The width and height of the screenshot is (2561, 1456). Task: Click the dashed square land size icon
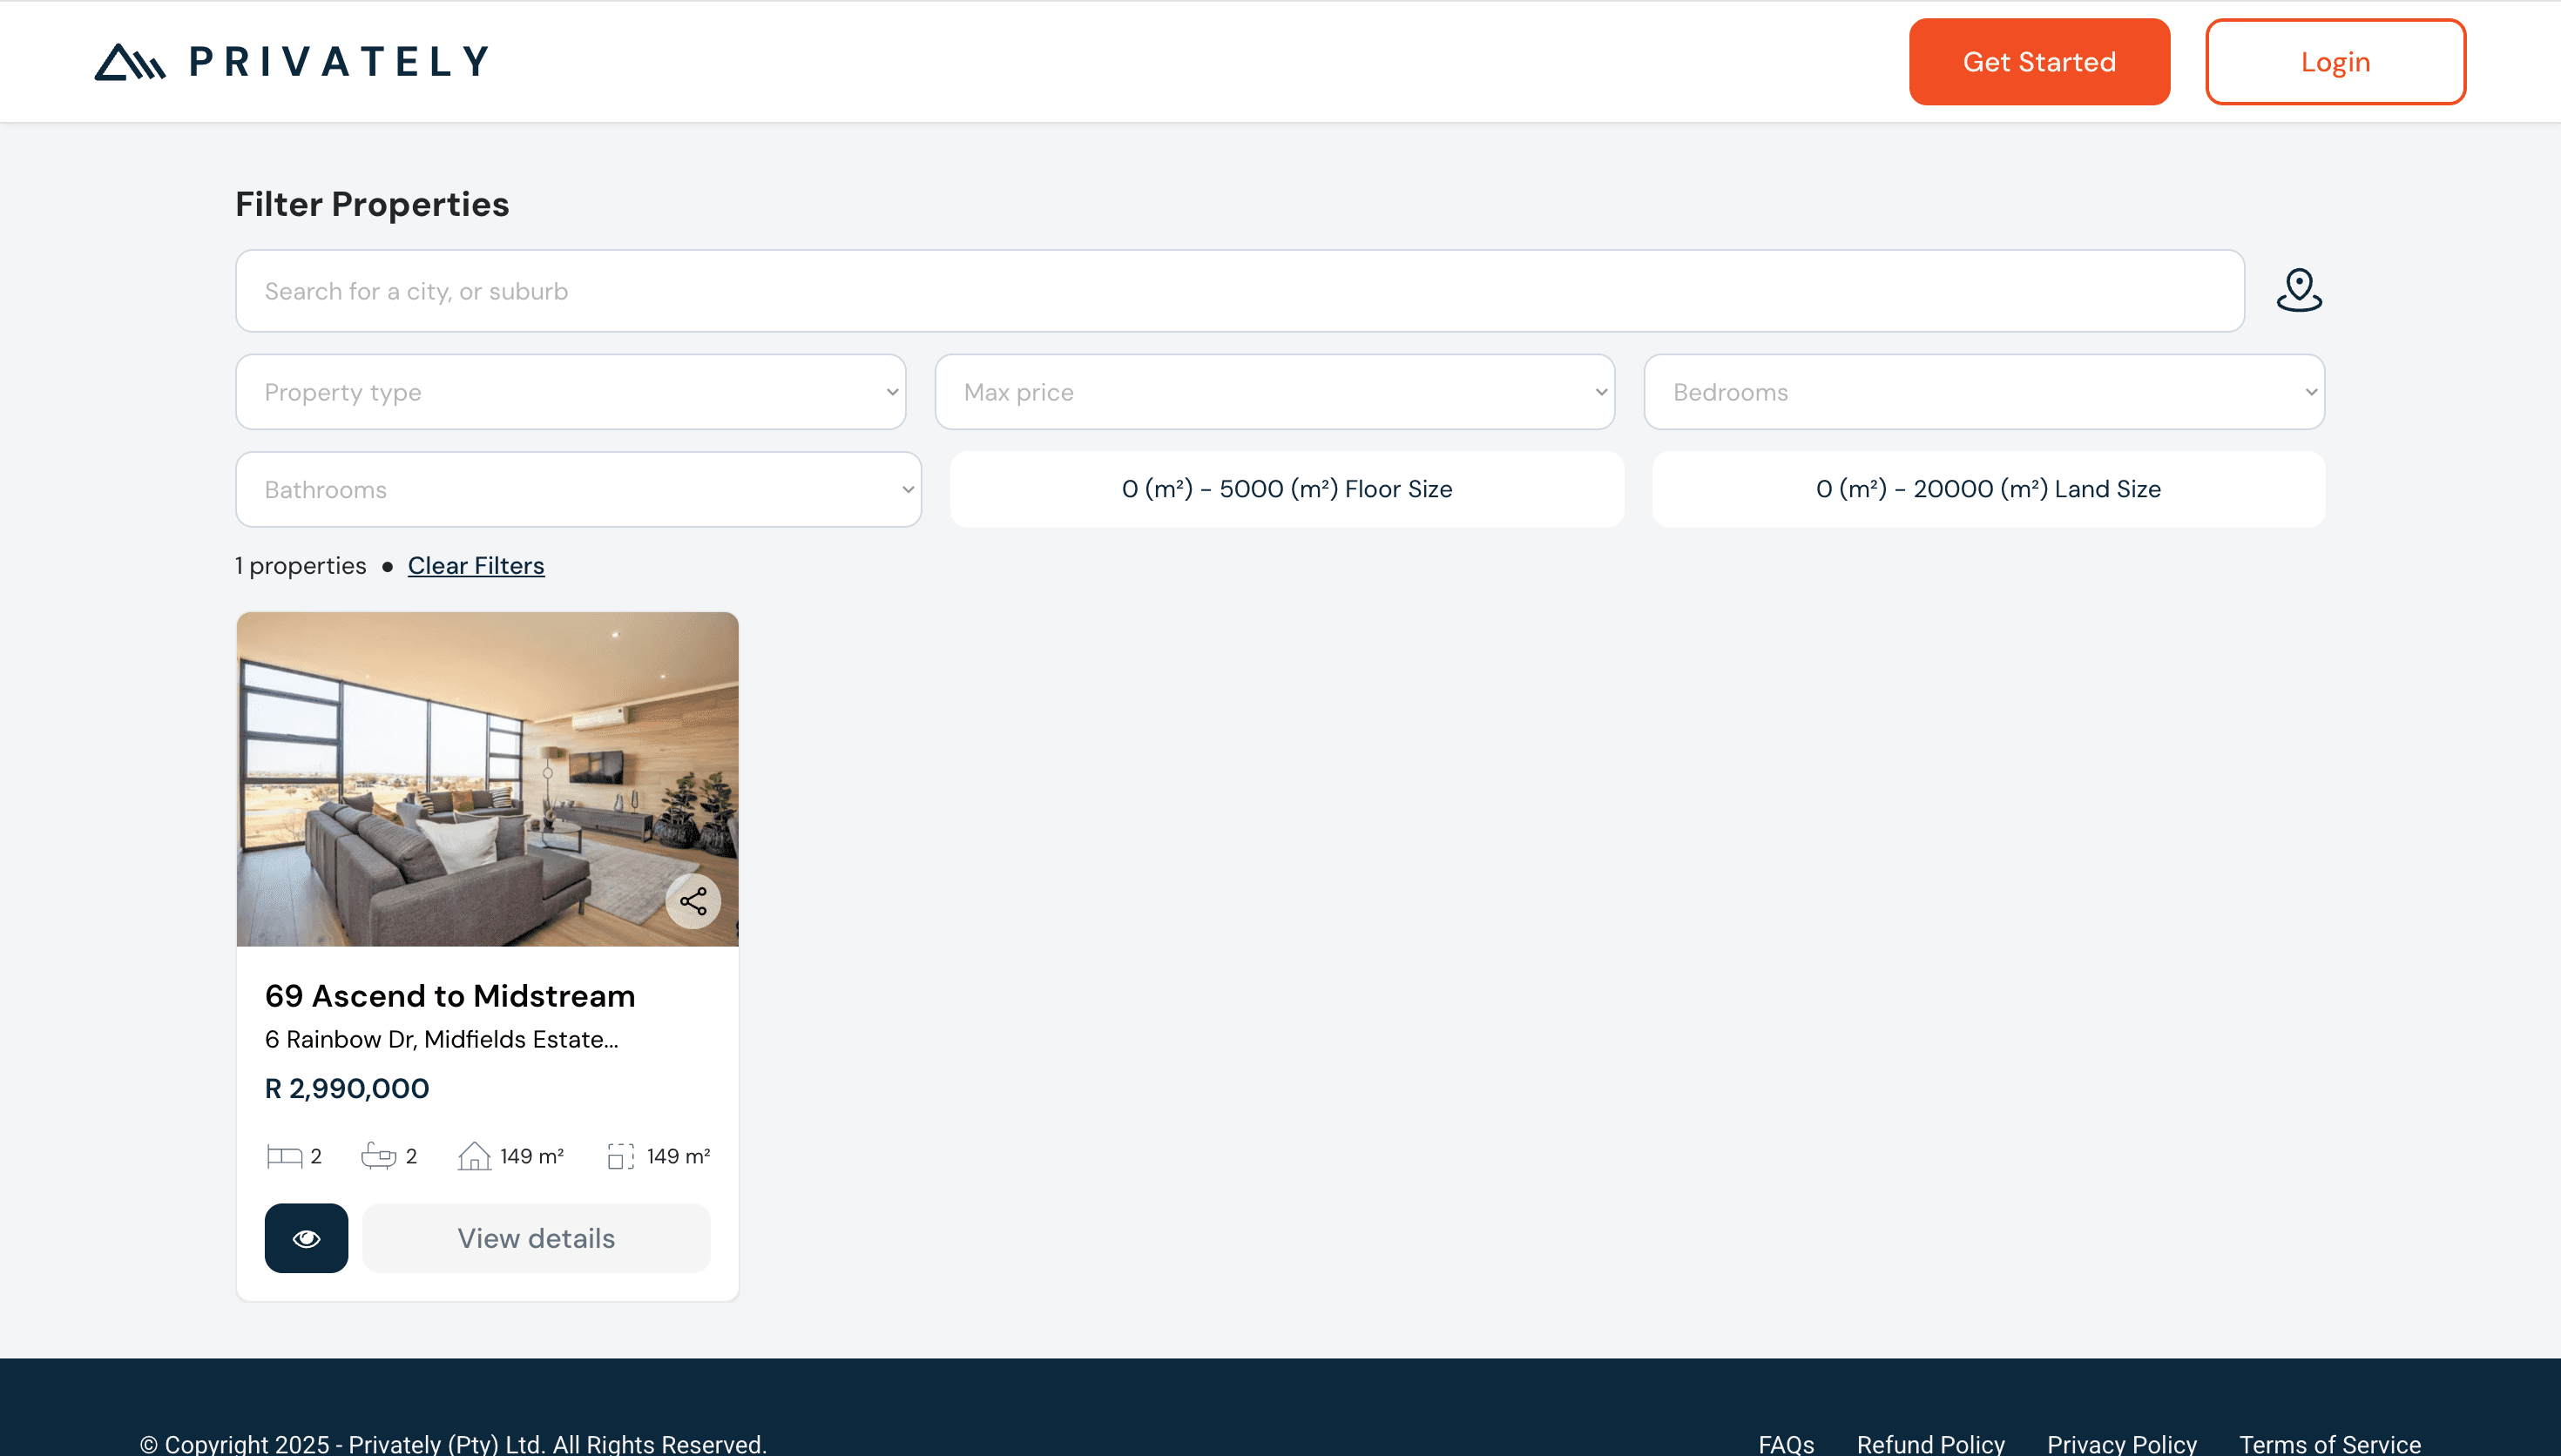click(x=620, y=1156)
